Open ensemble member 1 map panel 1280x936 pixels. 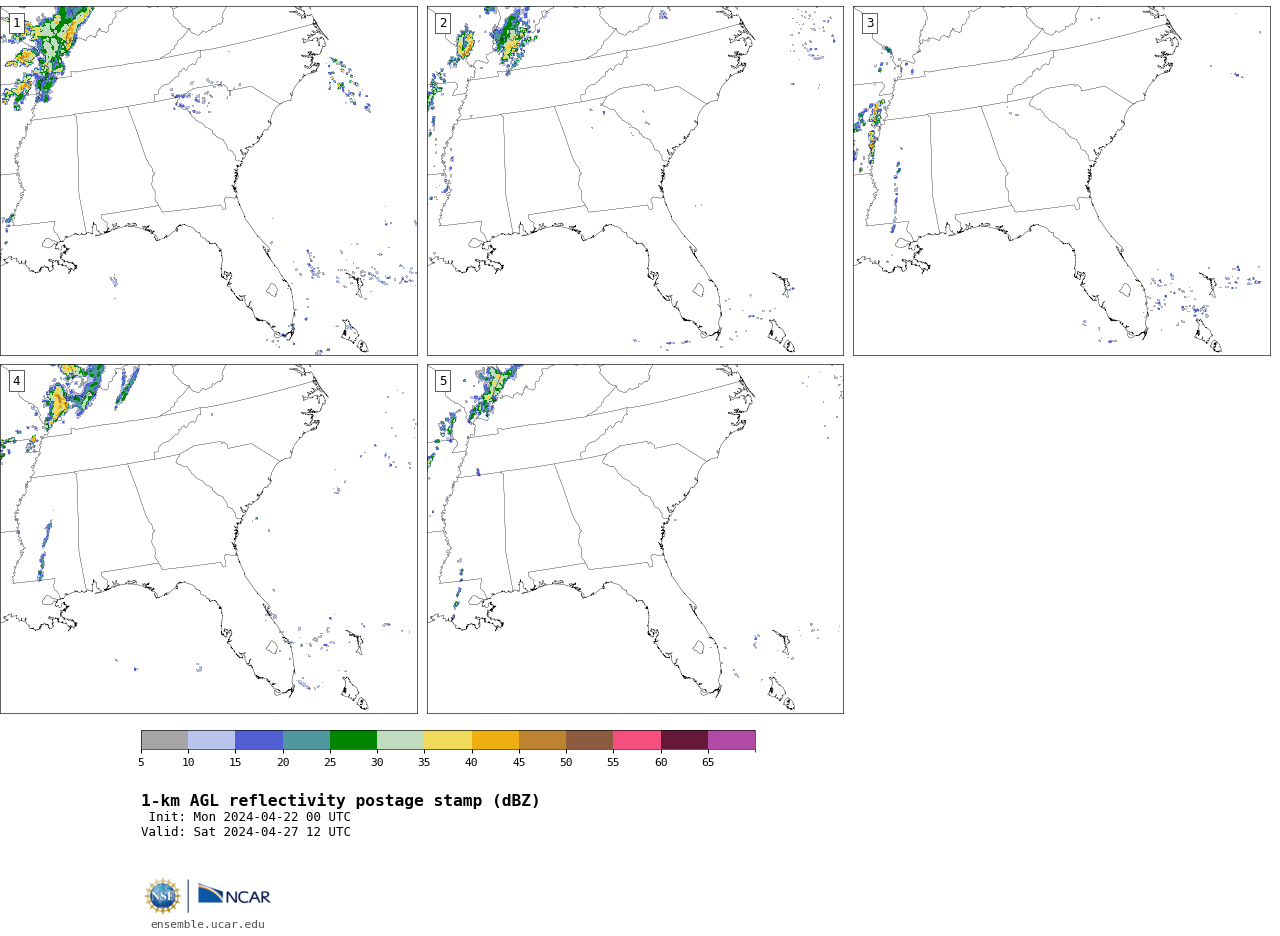pyautogui.click(x=208, y=181)
